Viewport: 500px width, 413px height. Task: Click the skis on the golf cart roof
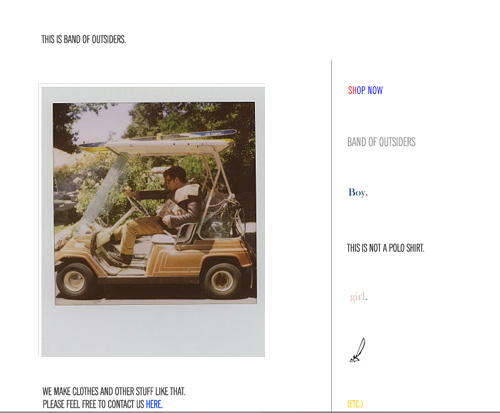click(x=157, y=139)
